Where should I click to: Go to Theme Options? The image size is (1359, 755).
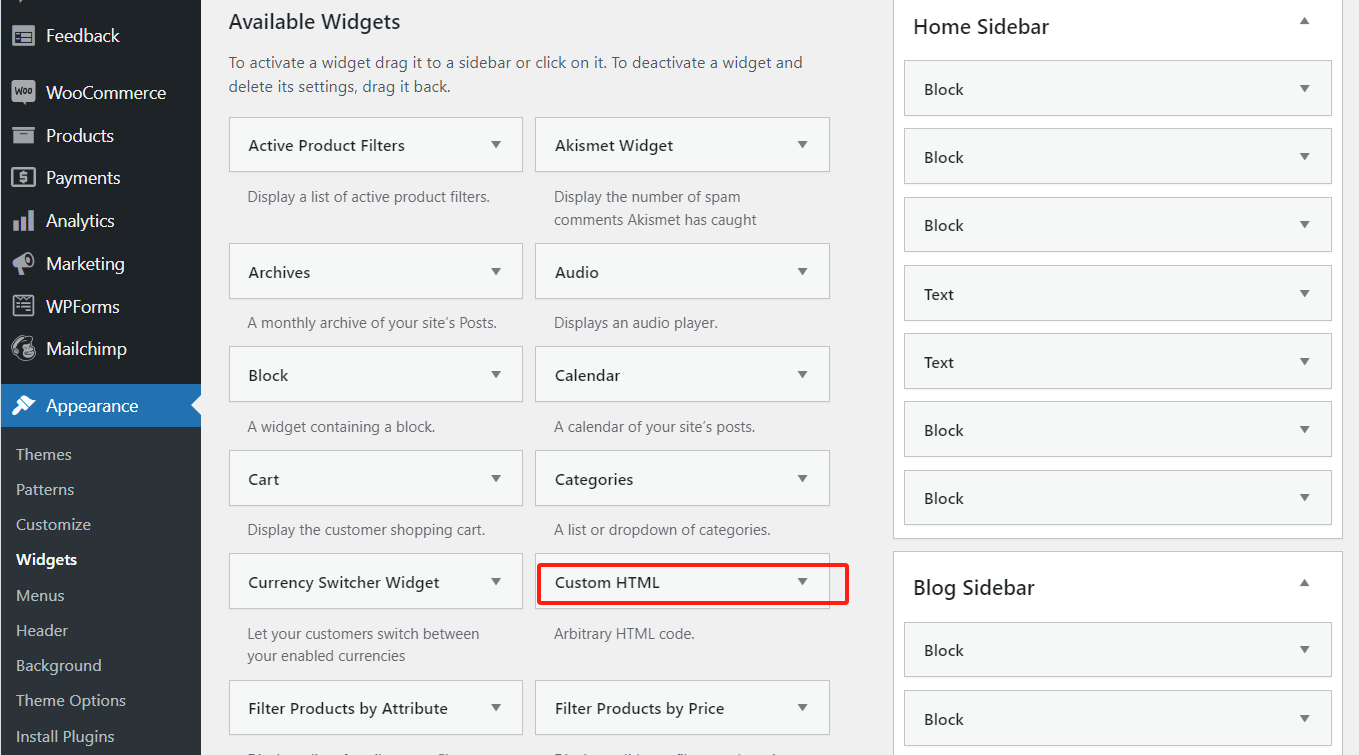click(70, 700)
